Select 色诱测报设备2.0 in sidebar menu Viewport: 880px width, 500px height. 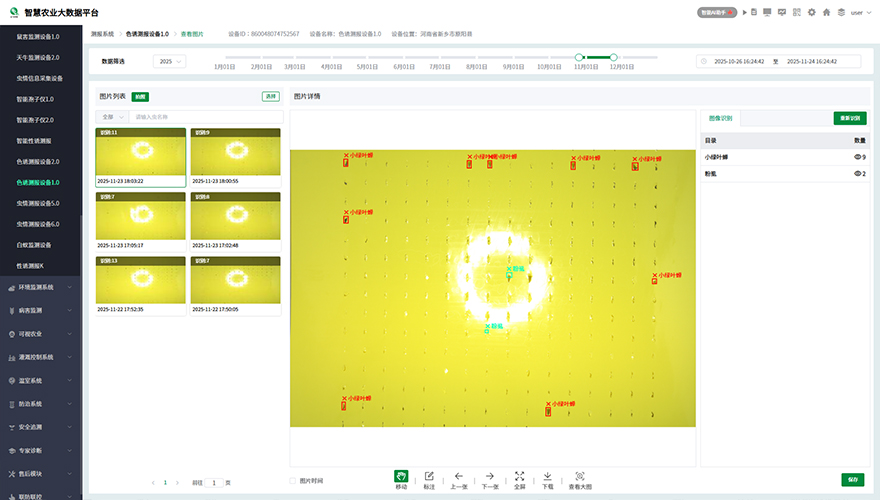point(38,162)
